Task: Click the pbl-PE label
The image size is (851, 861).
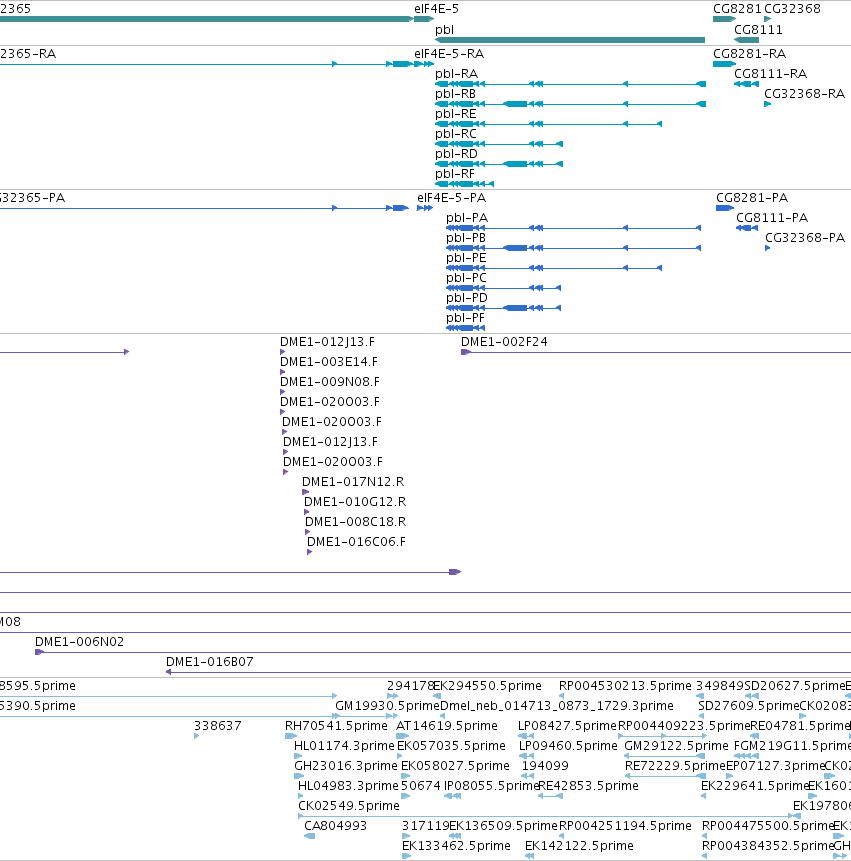Action: coord(466,258)
